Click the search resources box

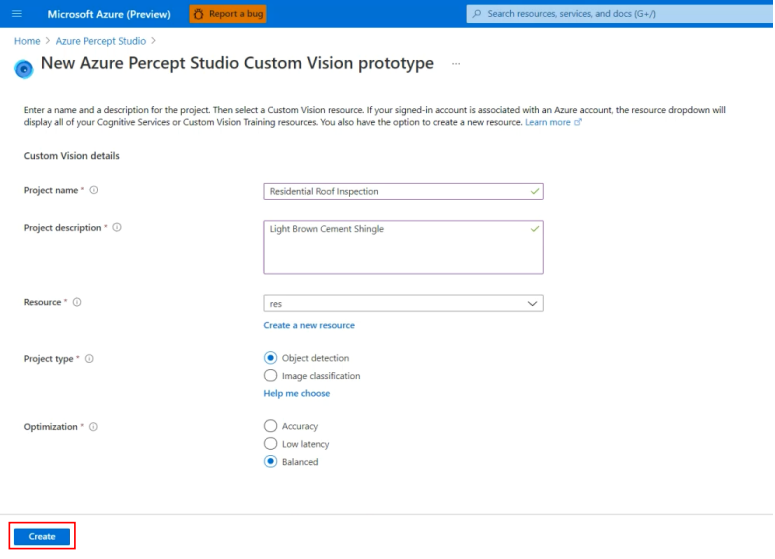(x=620, y=14)
